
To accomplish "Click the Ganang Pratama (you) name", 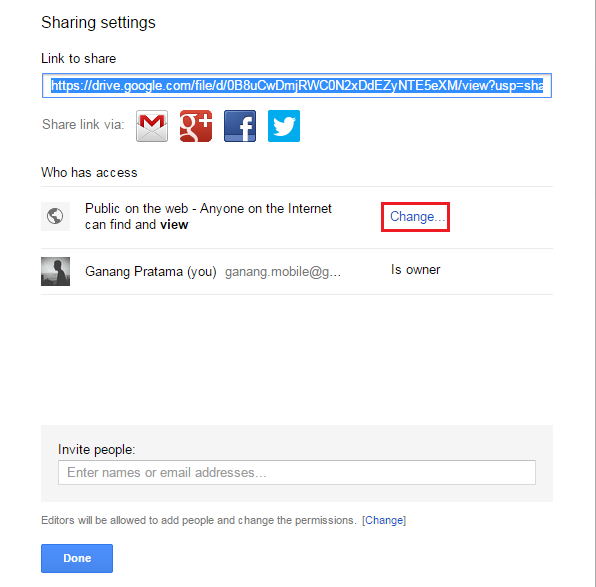I will click(151, 272).
